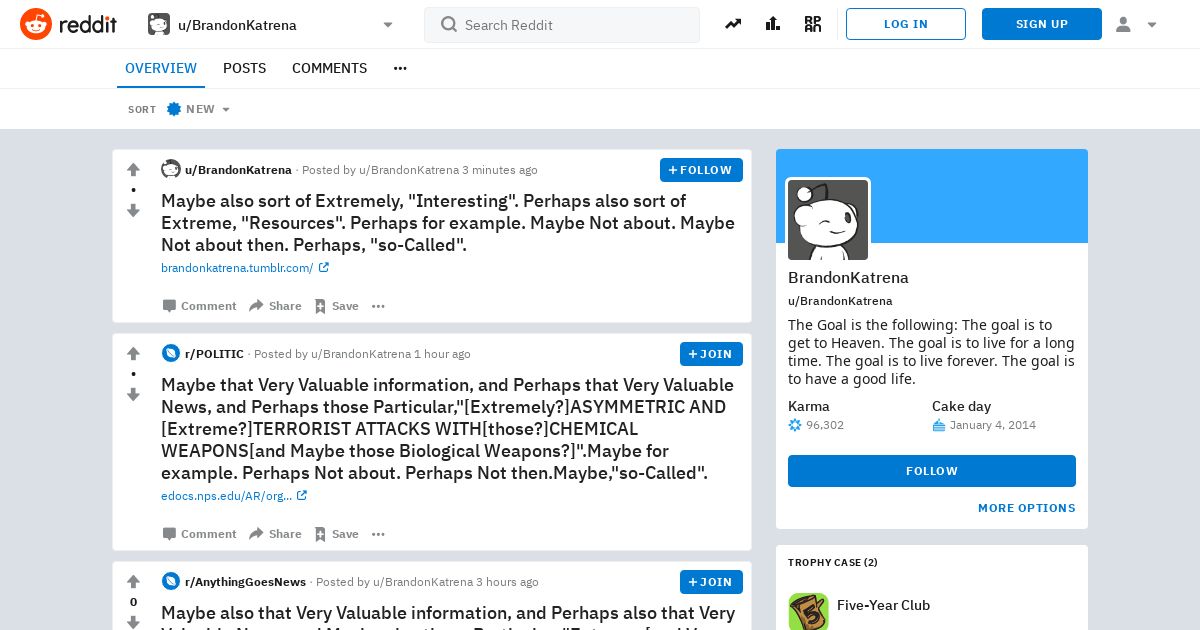This screenshot has width=1200, height=630.
Task: Upvote the r/AnythingGoesNews post
Action: point(133,582)
